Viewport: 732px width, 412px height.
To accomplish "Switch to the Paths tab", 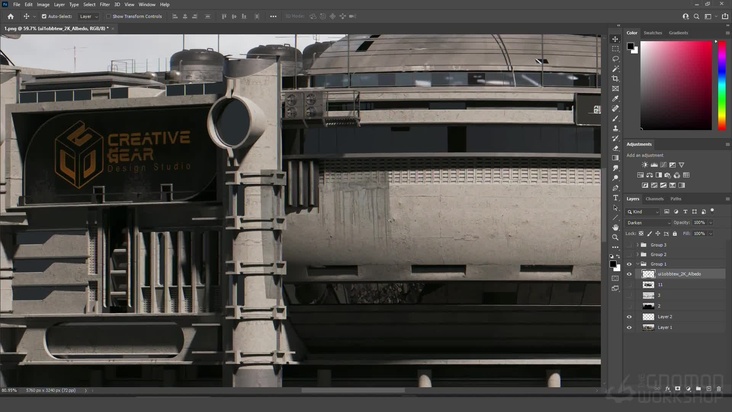I will pos(676,199).
